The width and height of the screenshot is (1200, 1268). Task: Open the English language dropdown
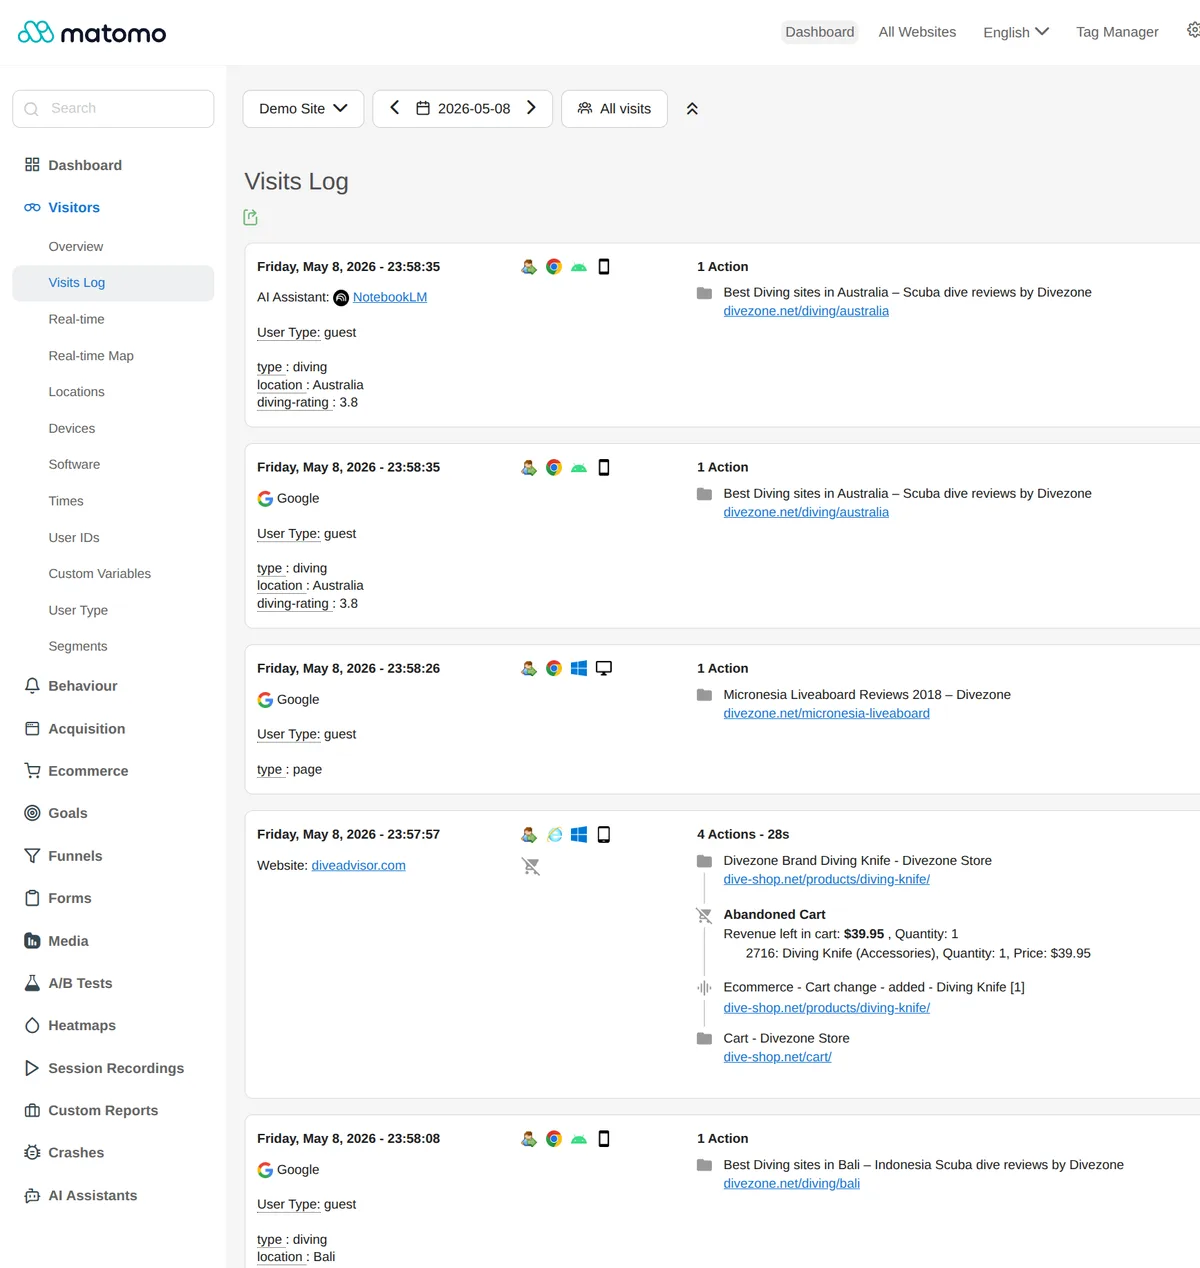tap(1016, 32)
